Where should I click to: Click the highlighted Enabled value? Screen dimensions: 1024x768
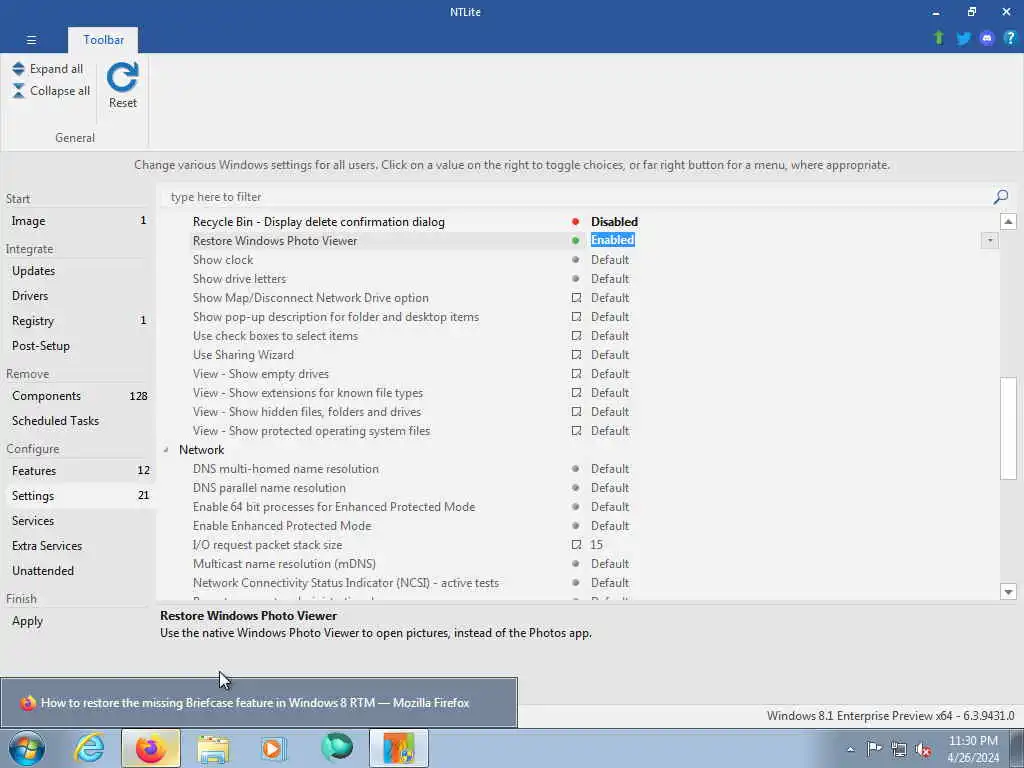(613, 240)
